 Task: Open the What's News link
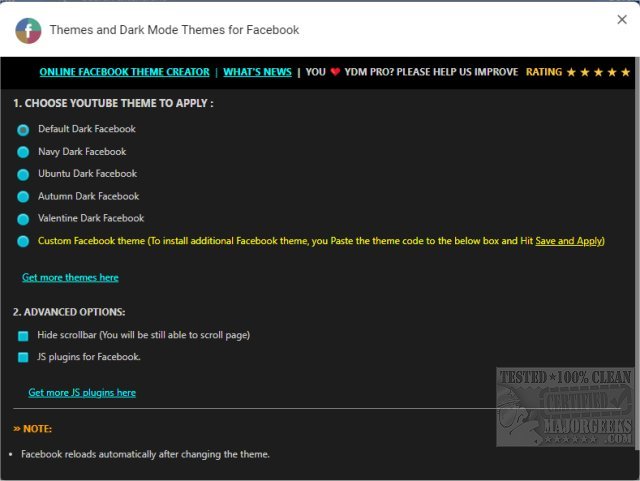(257, 72)
